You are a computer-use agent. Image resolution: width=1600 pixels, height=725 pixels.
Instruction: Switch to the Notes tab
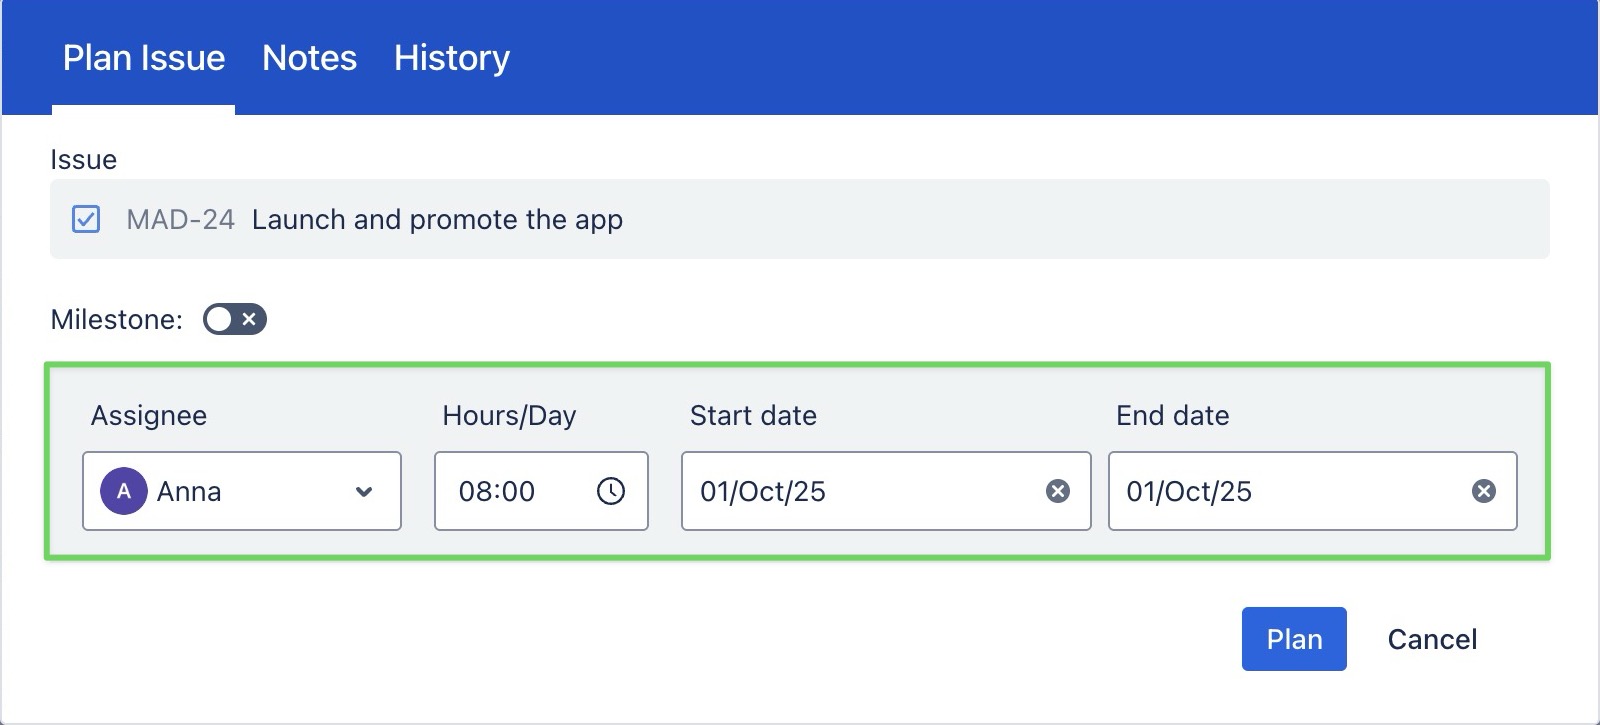[x=309, y=58]
